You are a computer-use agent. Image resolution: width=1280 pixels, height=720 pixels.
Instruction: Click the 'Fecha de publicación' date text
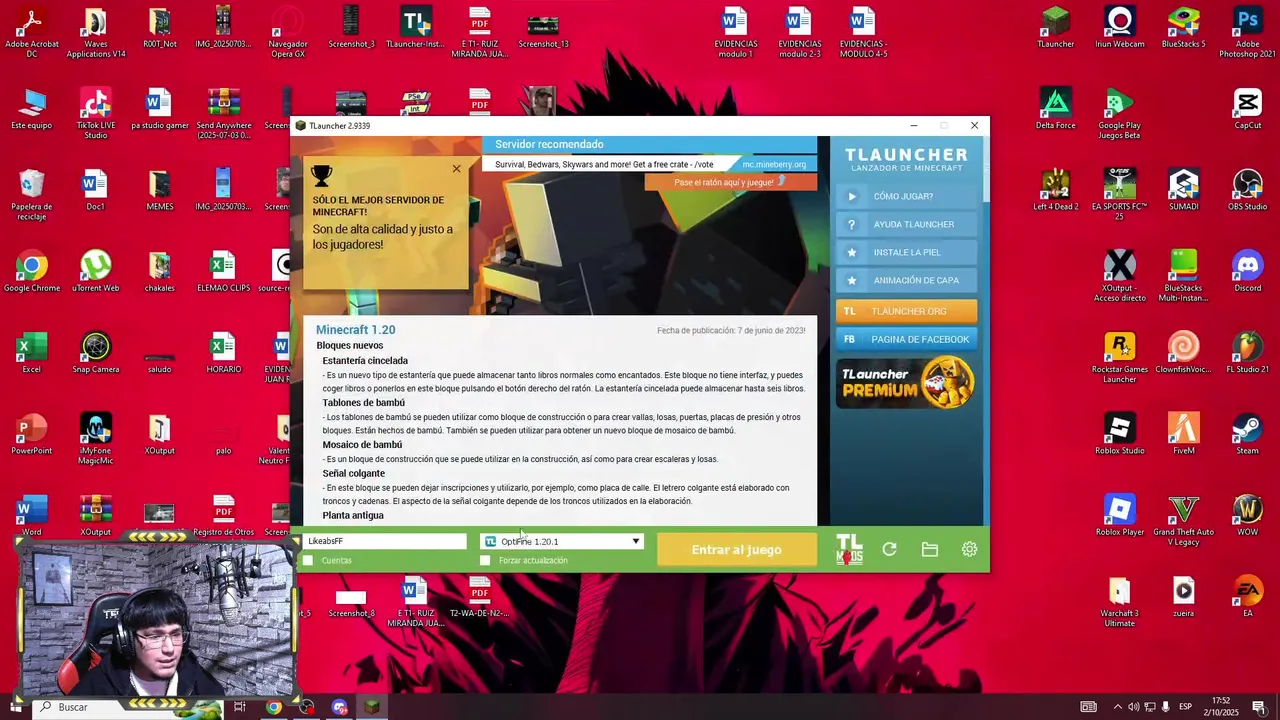click(x=731, y=330)
